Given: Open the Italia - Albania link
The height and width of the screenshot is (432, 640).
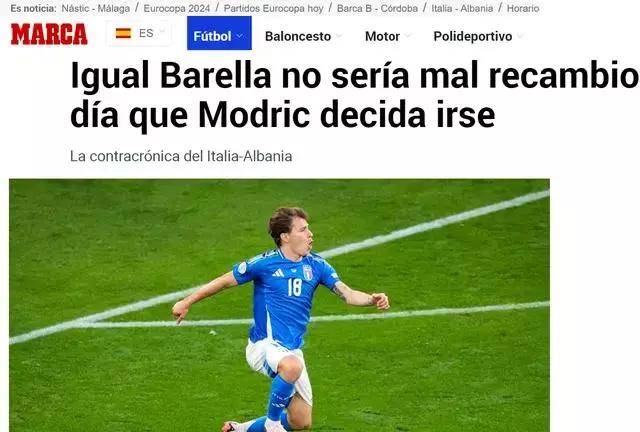Looking at the screenshot, I should click(462, 8).
